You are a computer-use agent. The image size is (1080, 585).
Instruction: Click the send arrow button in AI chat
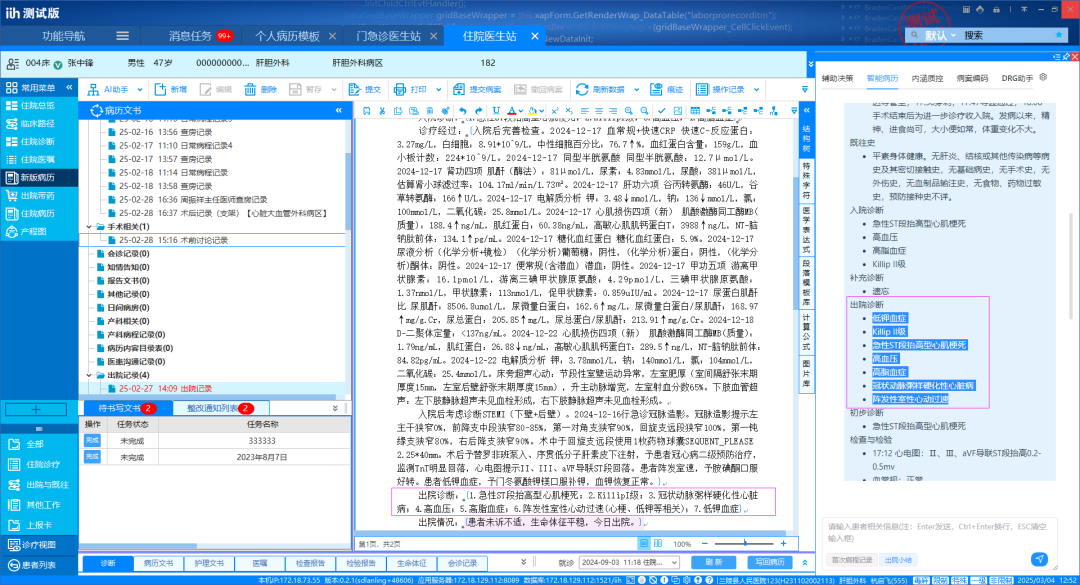[1039, 559]
